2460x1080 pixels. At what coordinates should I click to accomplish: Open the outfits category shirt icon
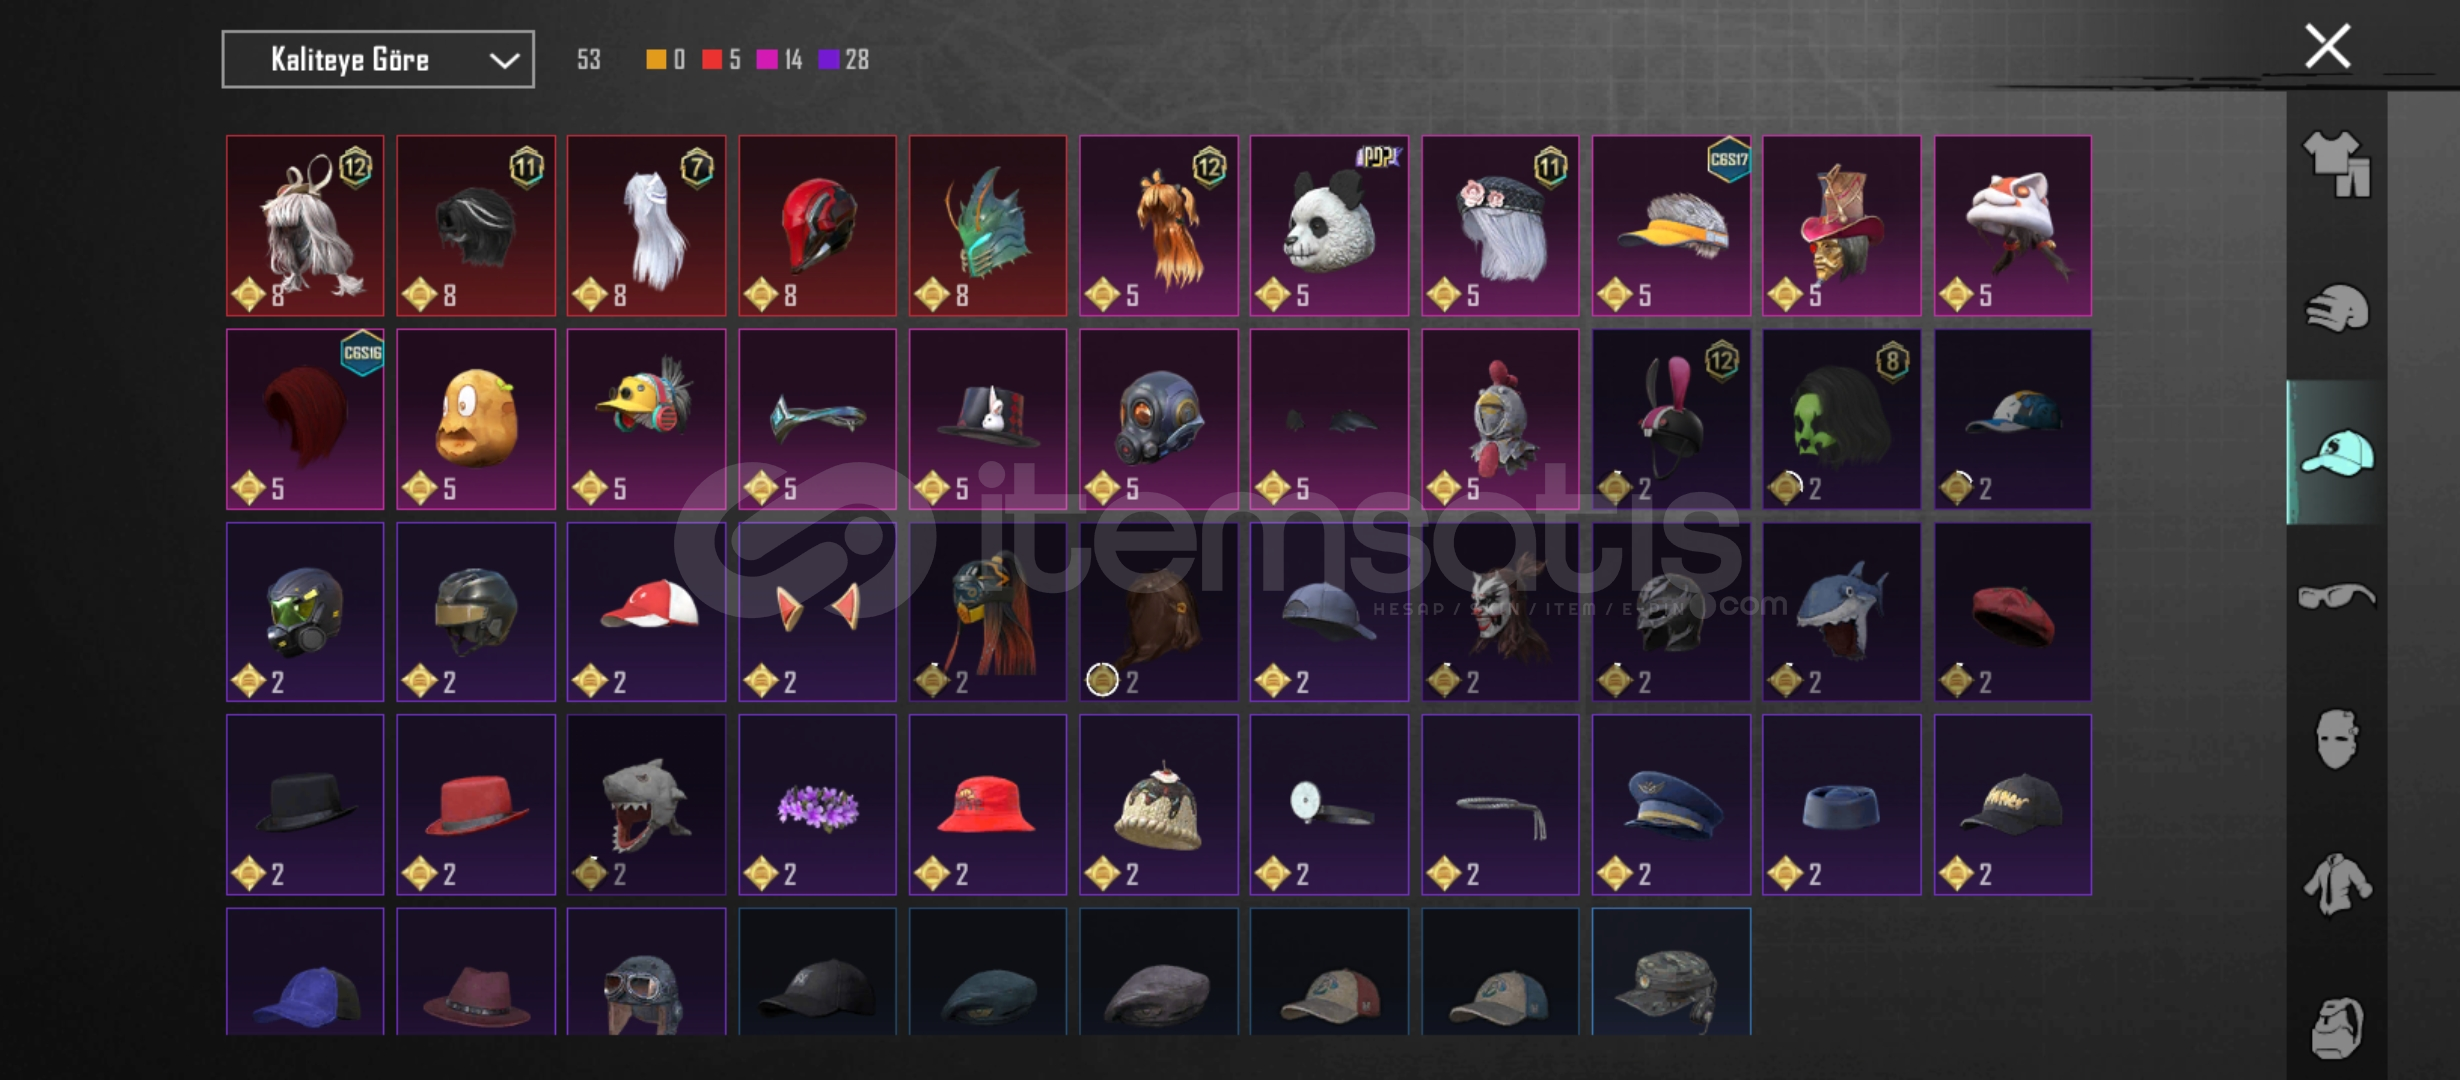coord(2336,164)
